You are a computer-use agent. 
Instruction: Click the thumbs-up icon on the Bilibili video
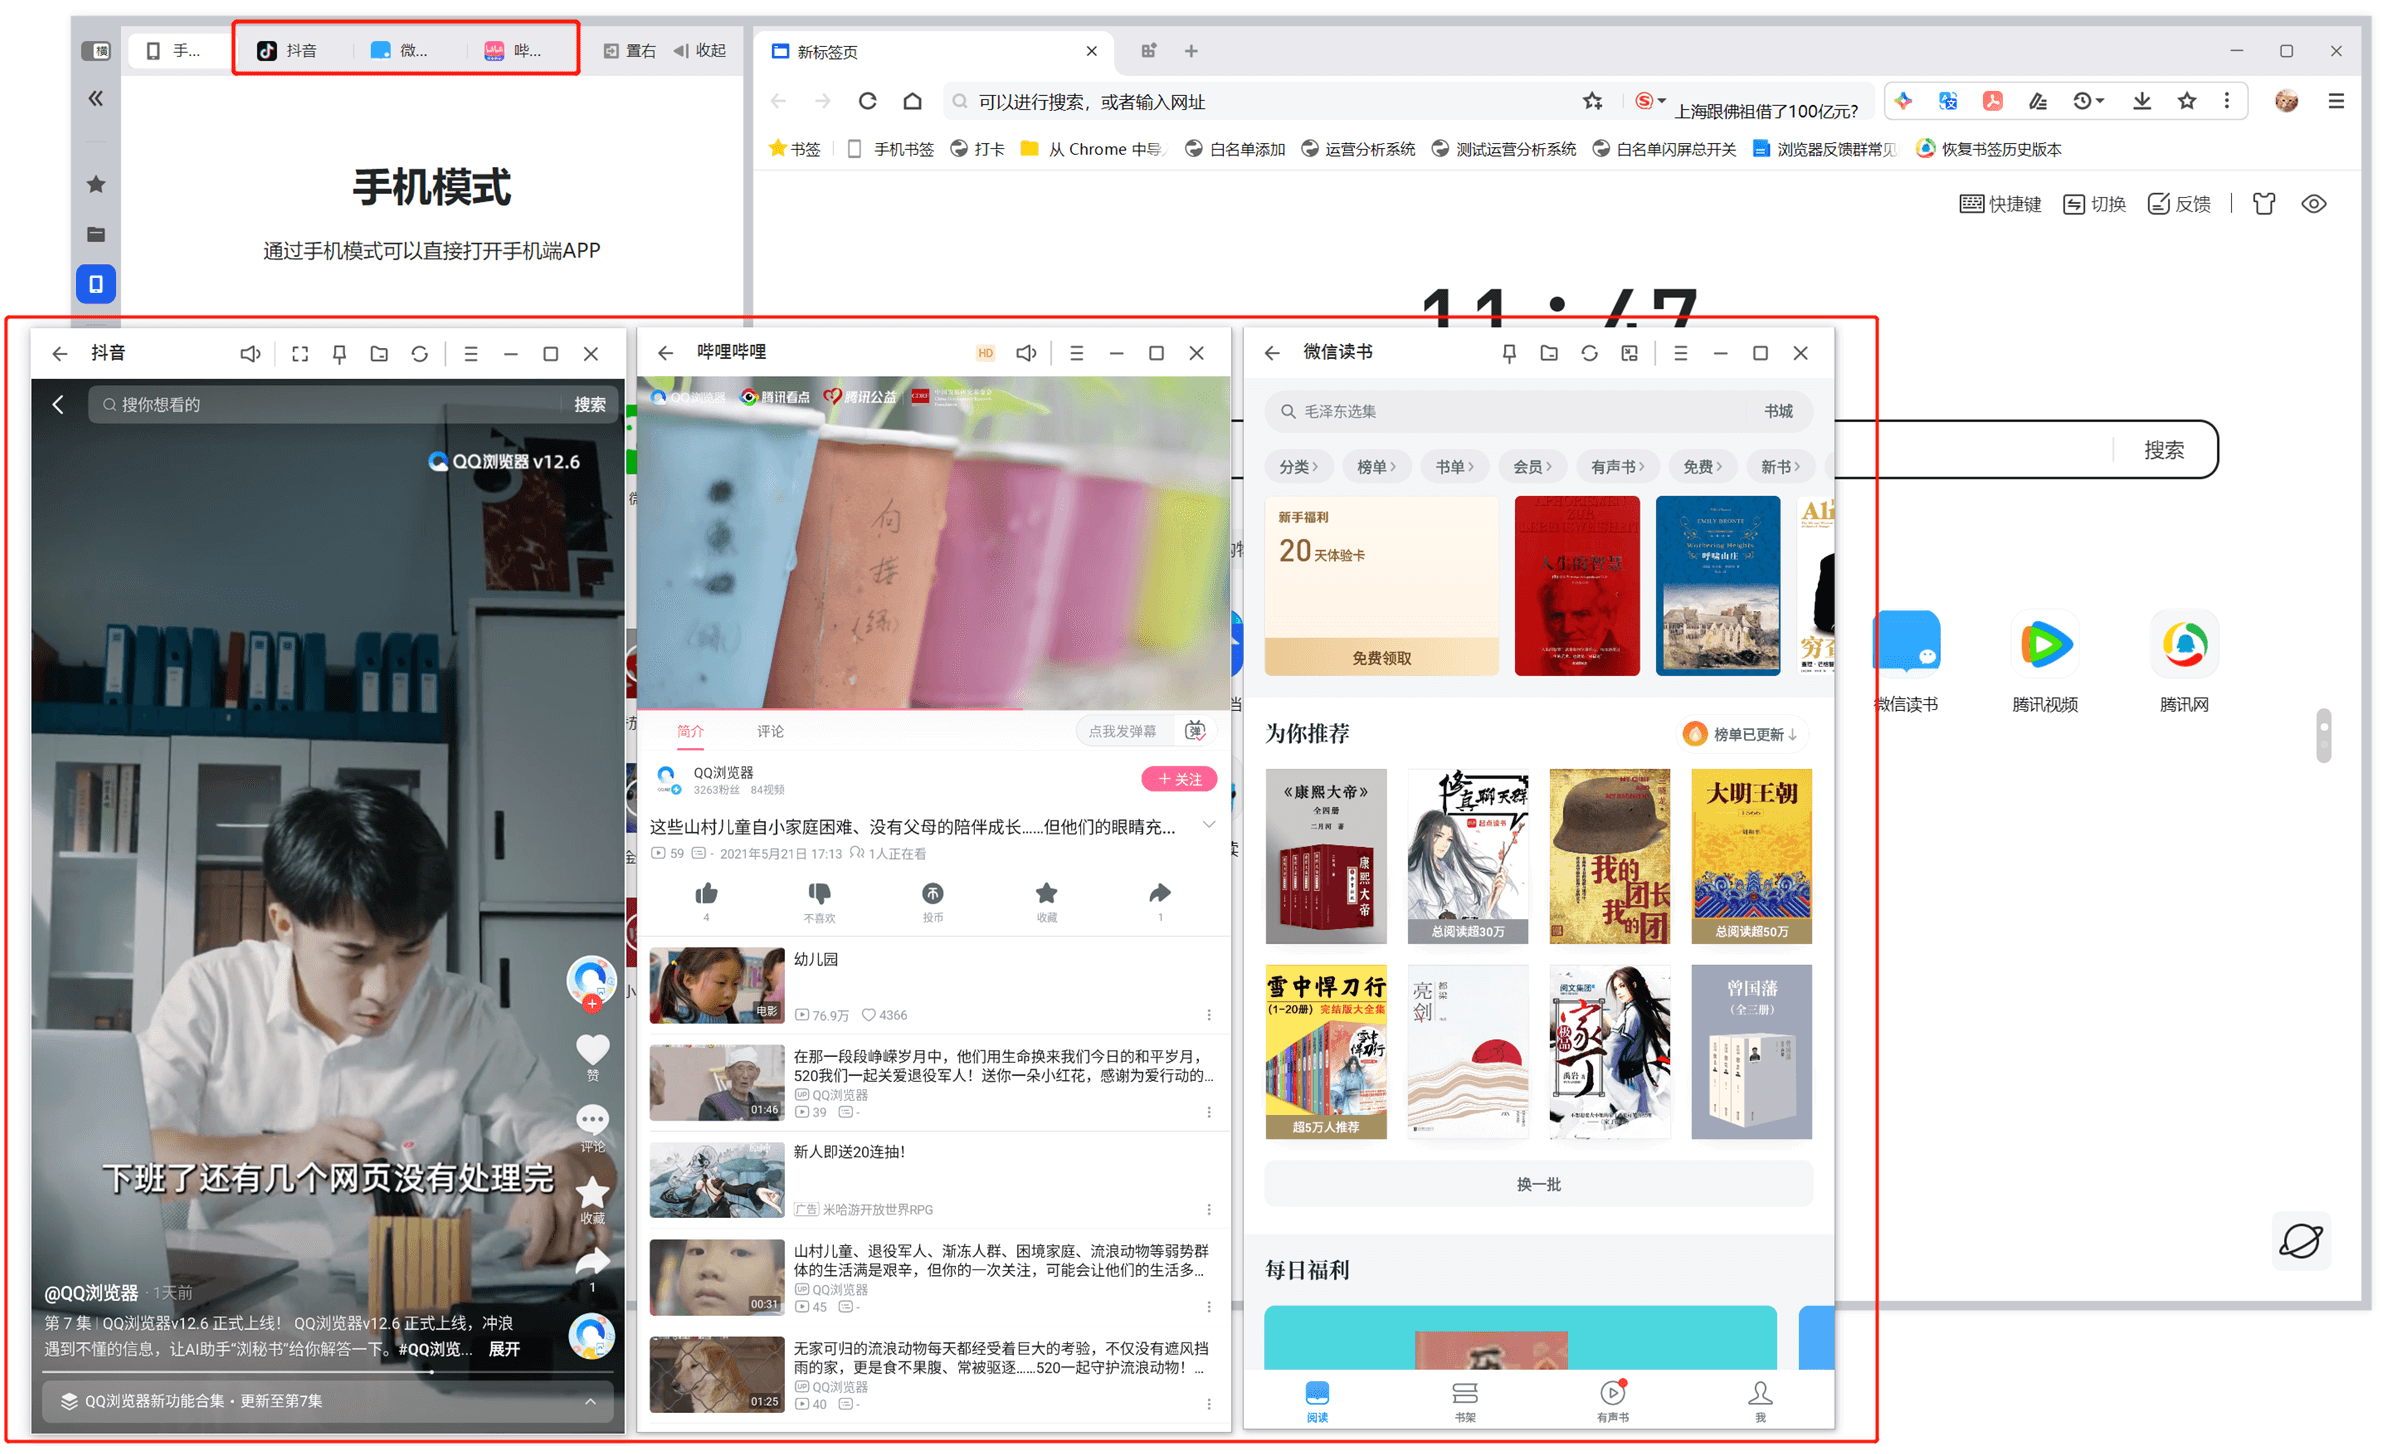706,894
